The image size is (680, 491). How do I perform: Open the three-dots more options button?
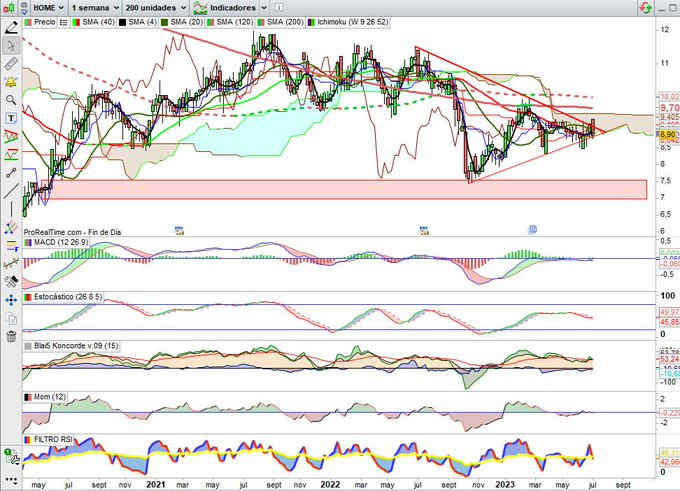11,481
